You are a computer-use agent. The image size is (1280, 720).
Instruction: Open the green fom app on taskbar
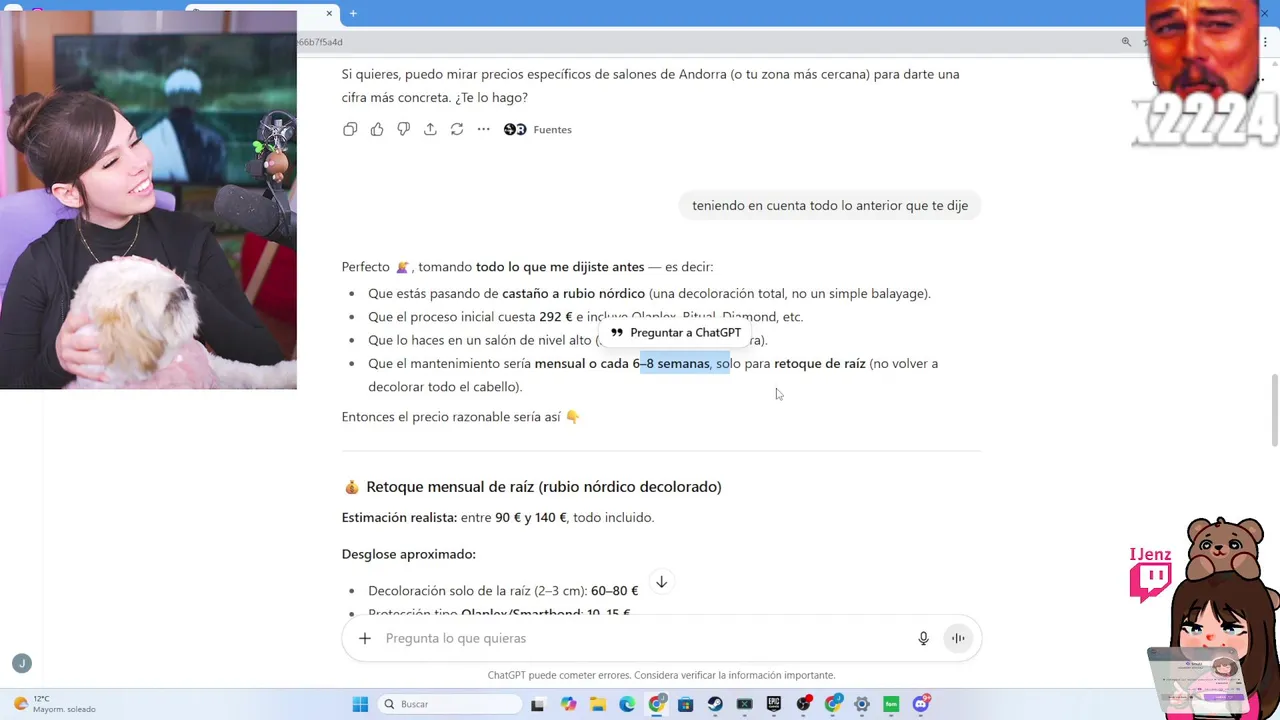pyautogui.click(x=891, y=704)
